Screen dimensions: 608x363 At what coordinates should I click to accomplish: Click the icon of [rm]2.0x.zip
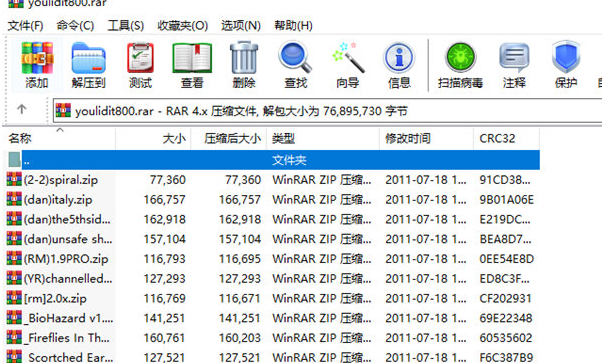click(x=14, y=298)
